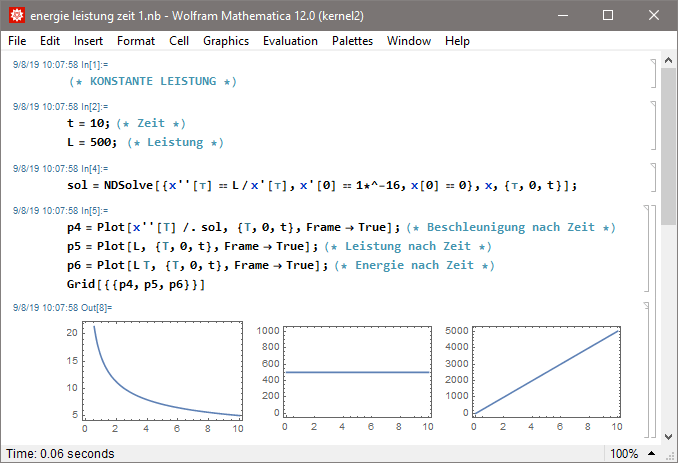Click the vertical scrollbar up arrow
Image resolution: width=678 pixels, height=463 pixels.
point(669,61)
